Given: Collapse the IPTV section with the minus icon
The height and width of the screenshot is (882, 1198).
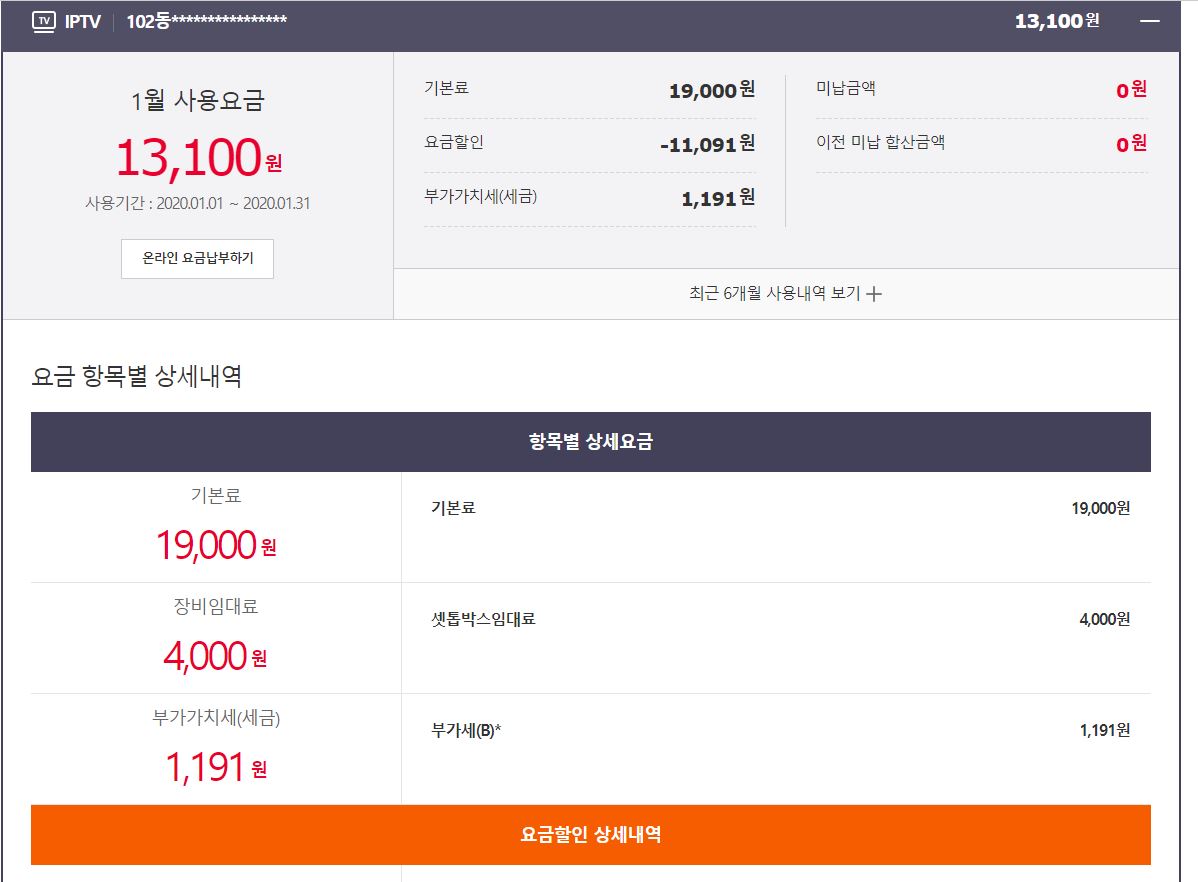Looking at the screenshot, I should (1150, 21).
